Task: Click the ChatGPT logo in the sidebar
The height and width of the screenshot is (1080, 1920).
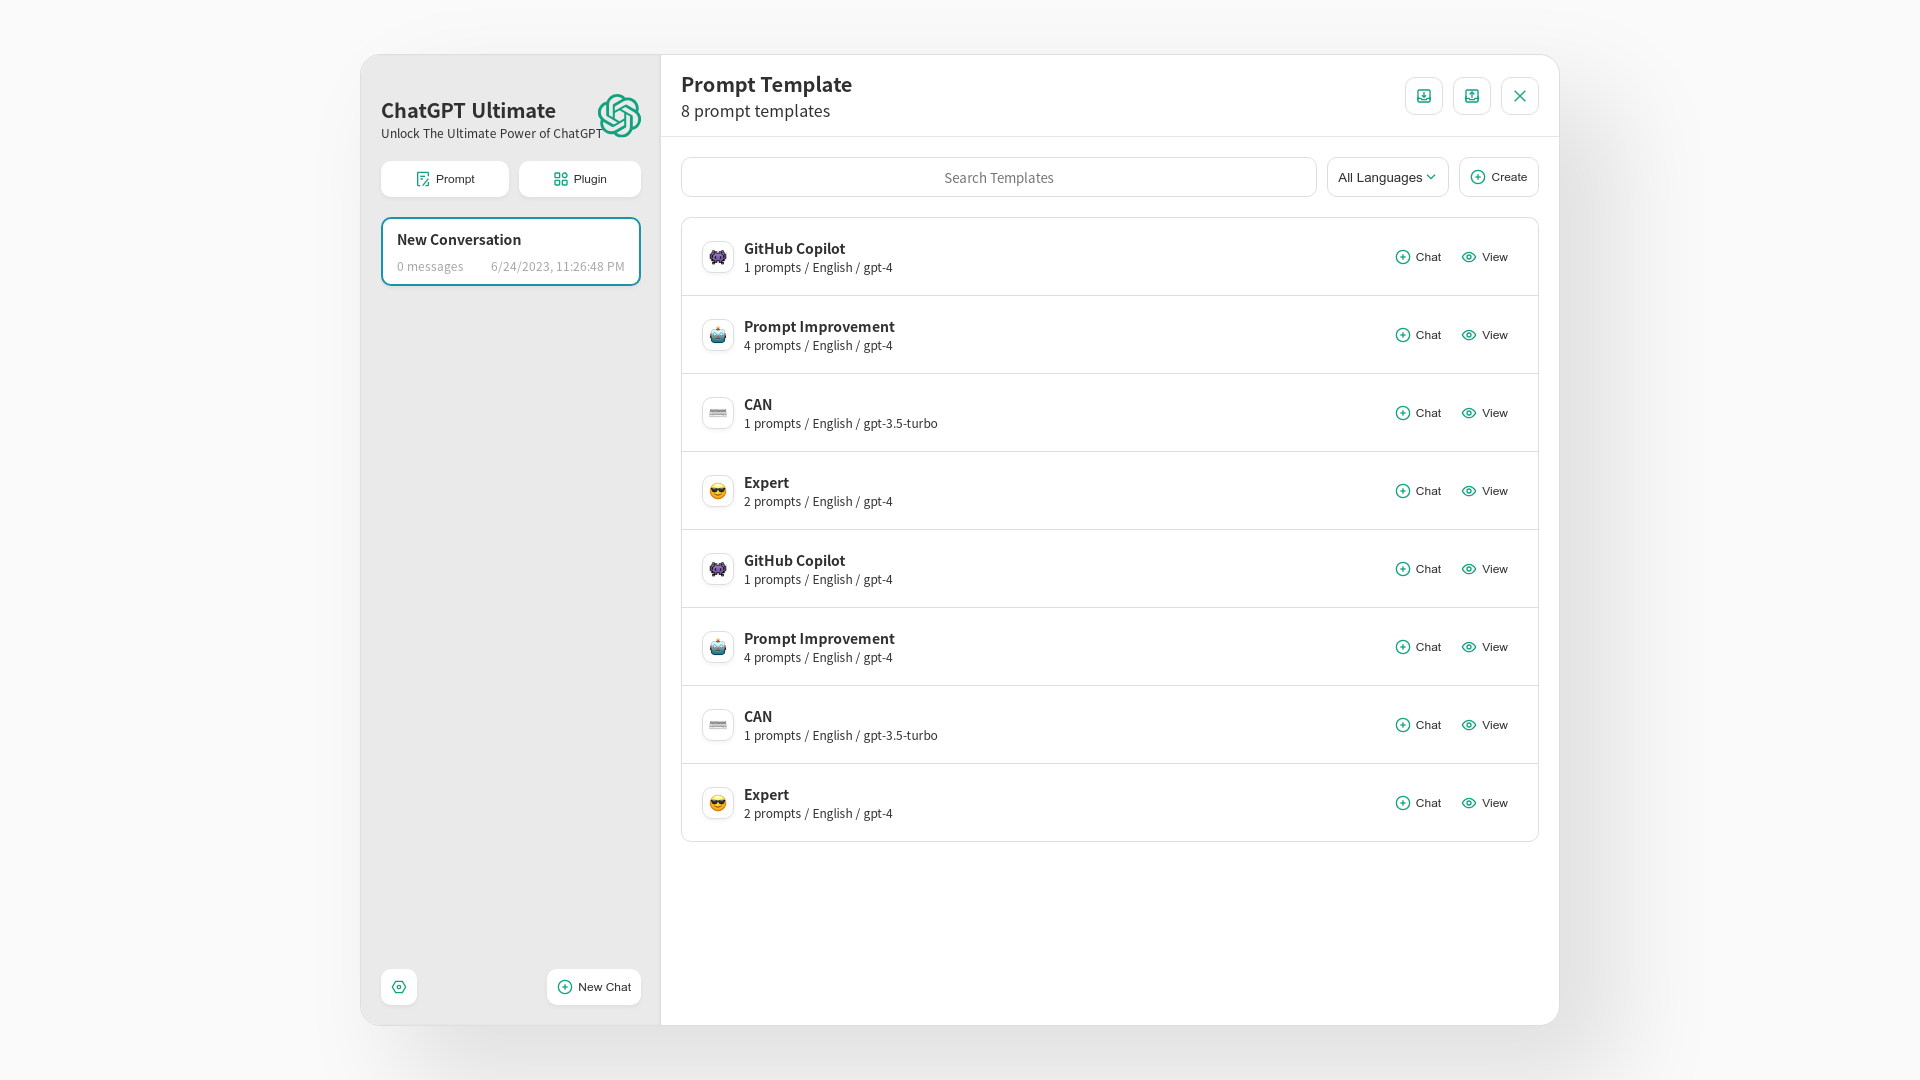Action: [619, 116]
